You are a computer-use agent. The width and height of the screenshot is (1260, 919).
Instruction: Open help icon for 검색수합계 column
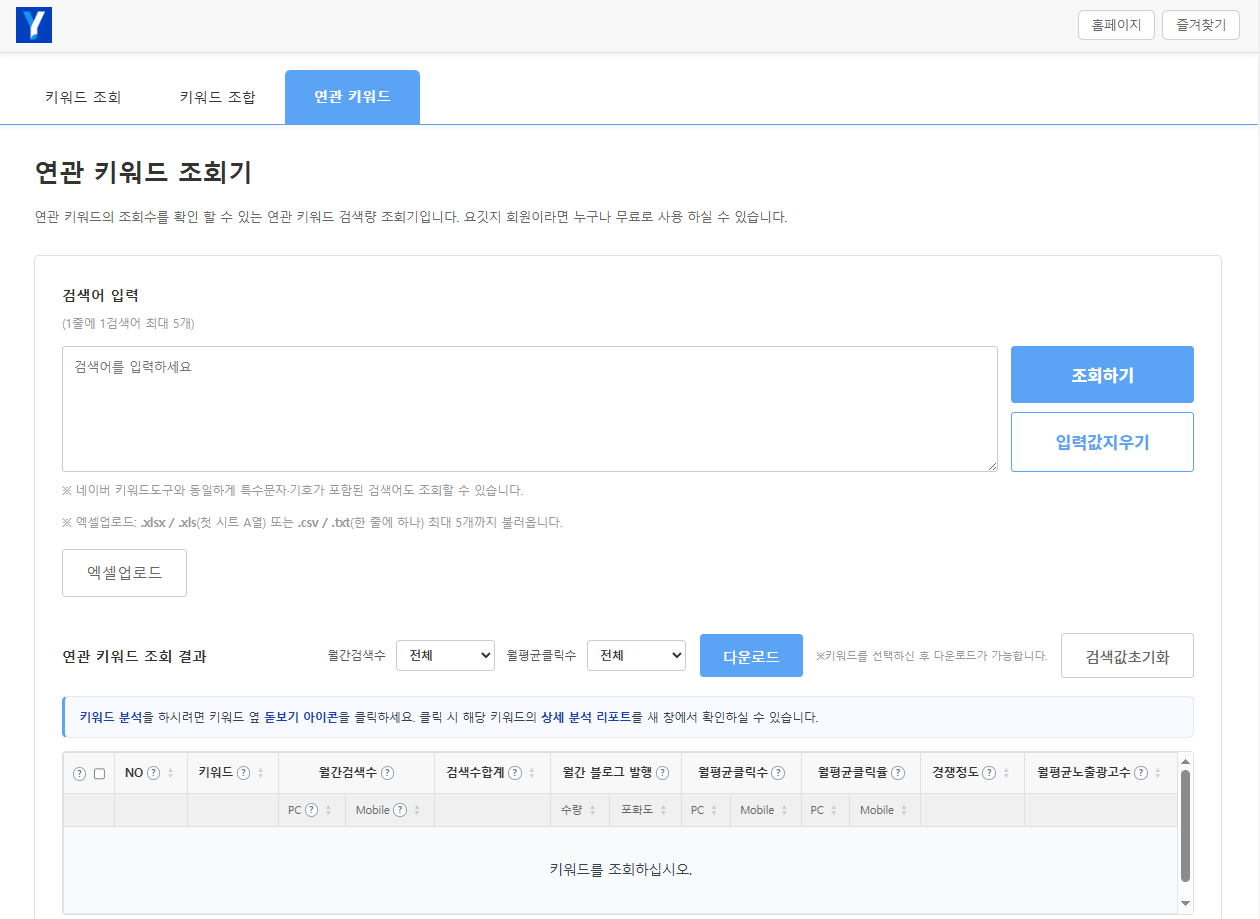pos(515,772)
